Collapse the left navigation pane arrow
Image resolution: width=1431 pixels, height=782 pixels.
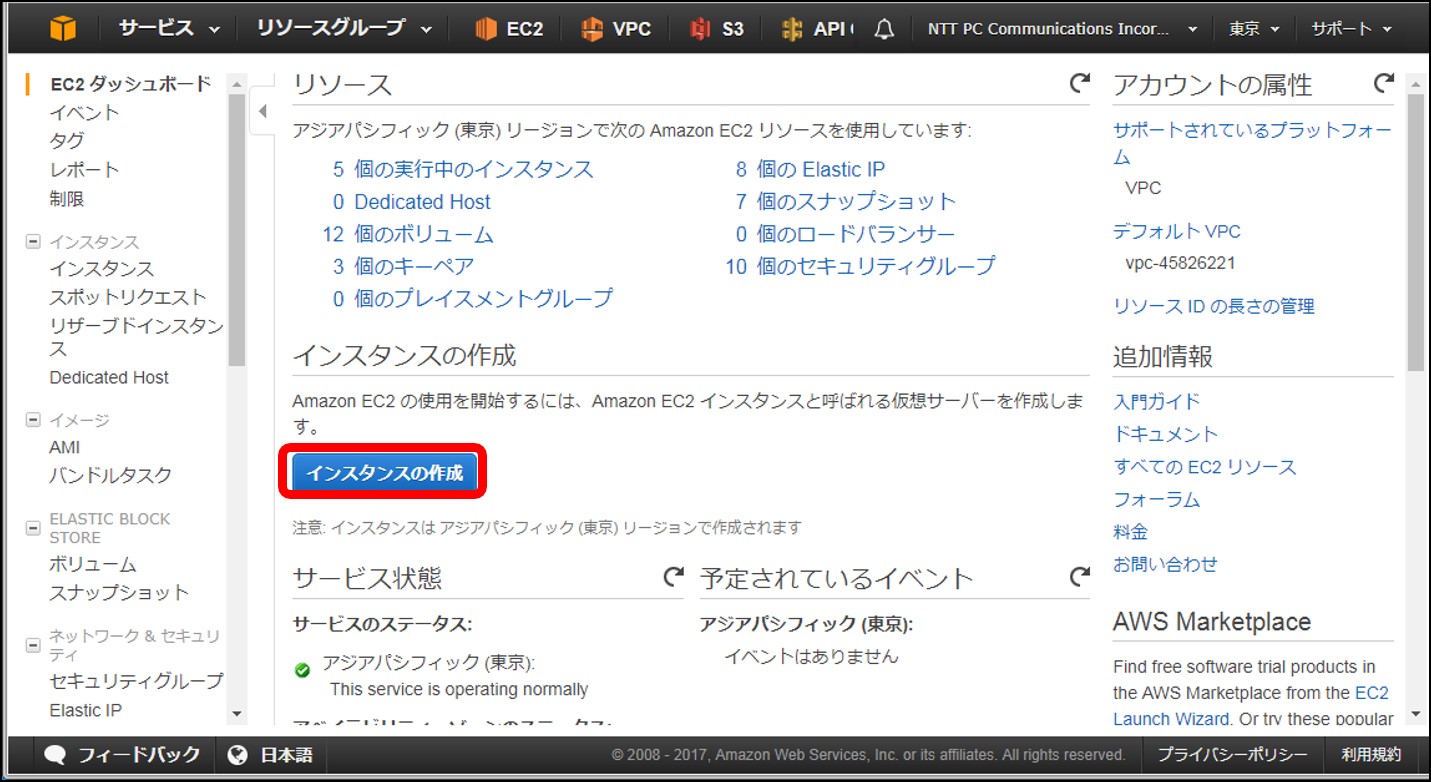pos(263,111)
